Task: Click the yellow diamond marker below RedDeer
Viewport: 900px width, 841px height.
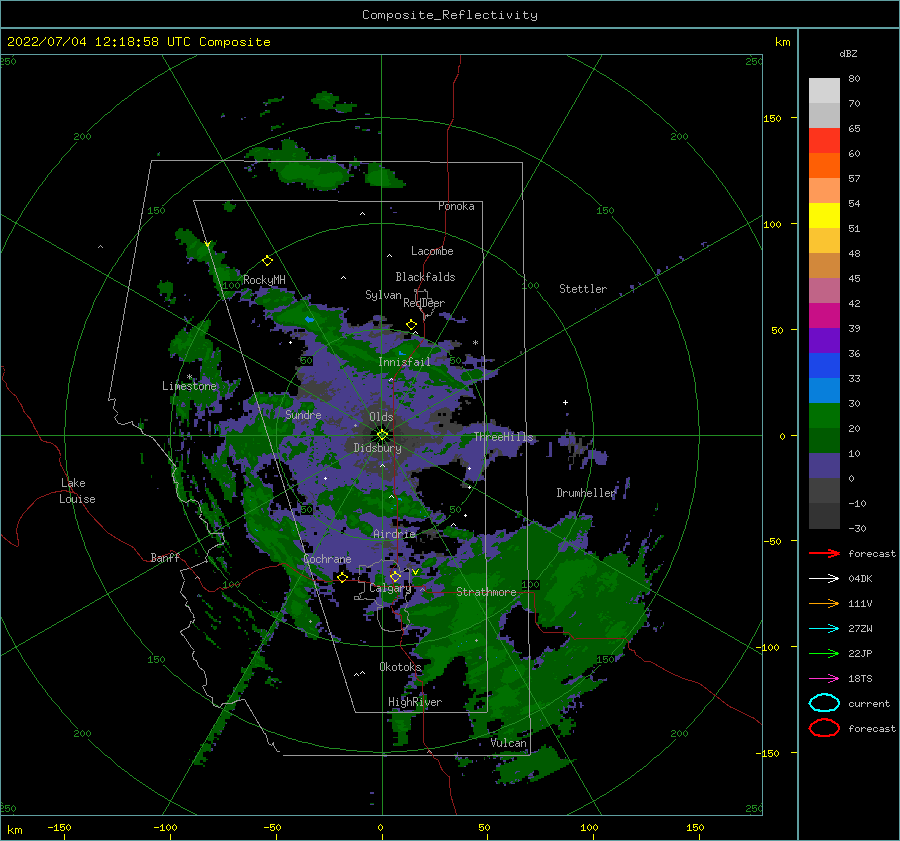Action: (x=412, y=325)
